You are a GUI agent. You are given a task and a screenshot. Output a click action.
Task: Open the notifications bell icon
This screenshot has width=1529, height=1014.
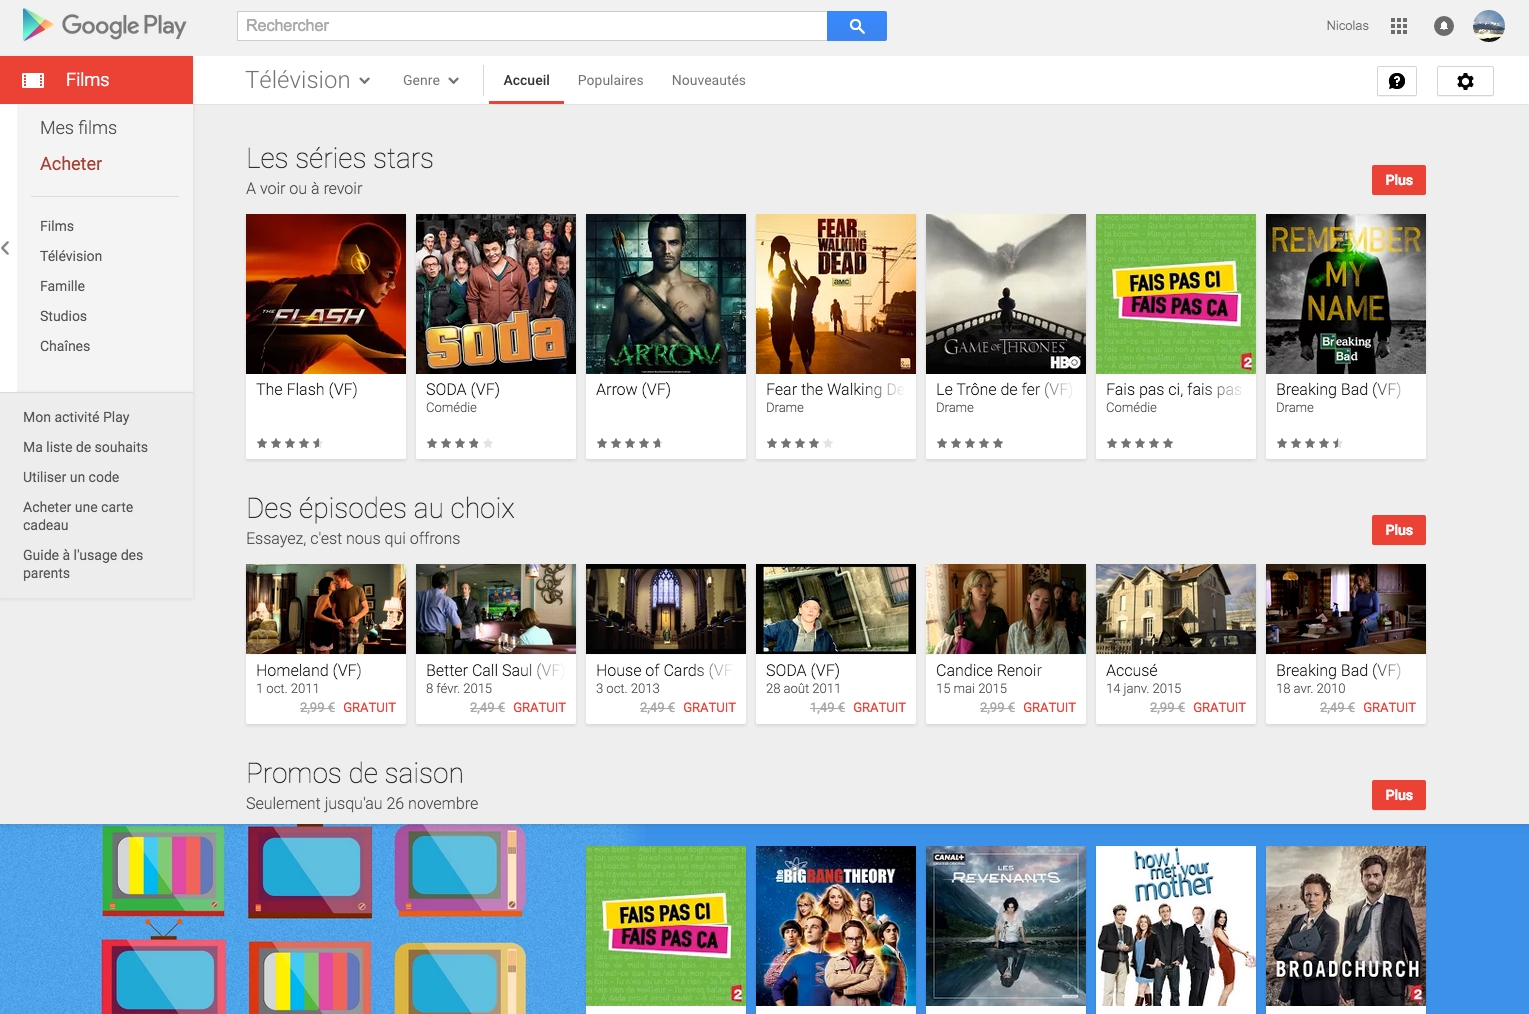1444,26
